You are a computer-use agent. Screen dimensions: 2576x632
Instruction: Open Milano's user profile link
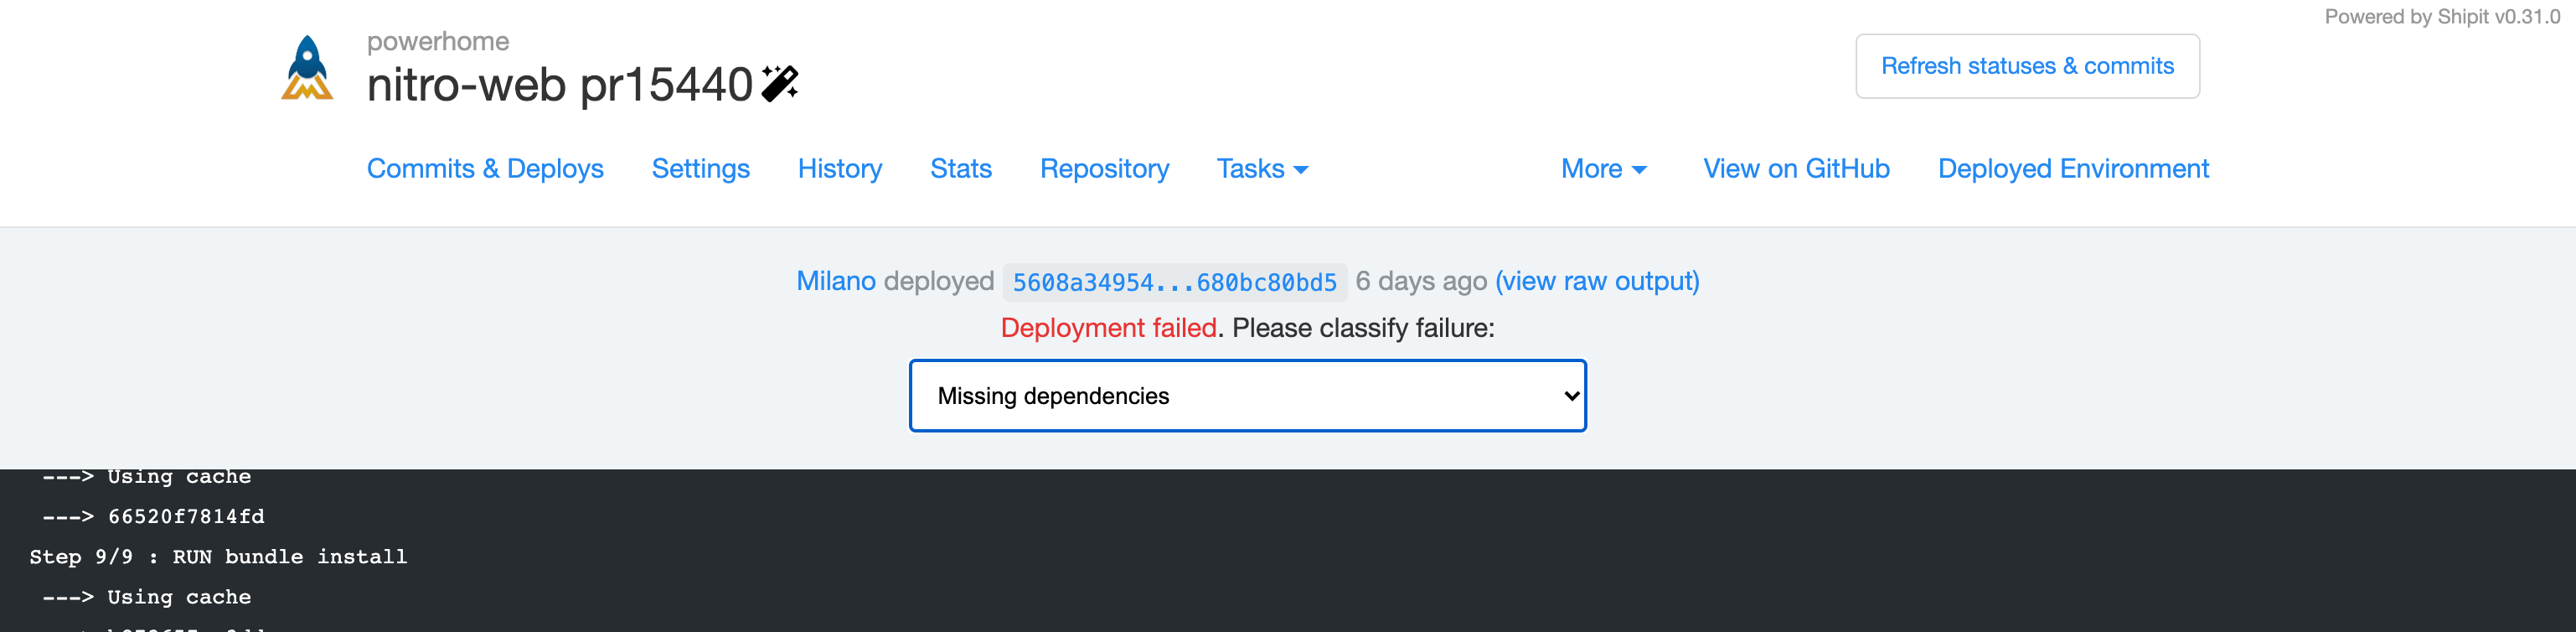point(835,281)
